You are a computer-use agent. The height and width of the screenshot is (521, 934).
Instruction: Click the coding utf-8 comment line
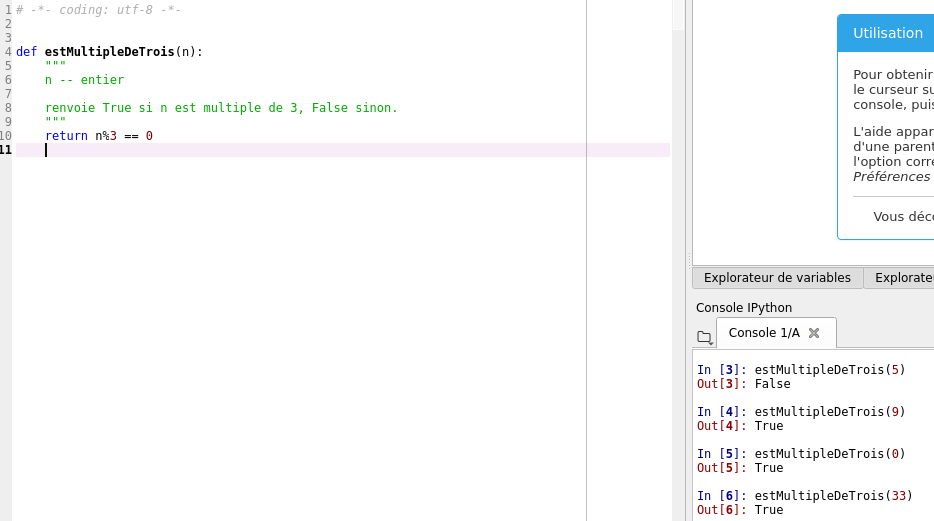98,9
